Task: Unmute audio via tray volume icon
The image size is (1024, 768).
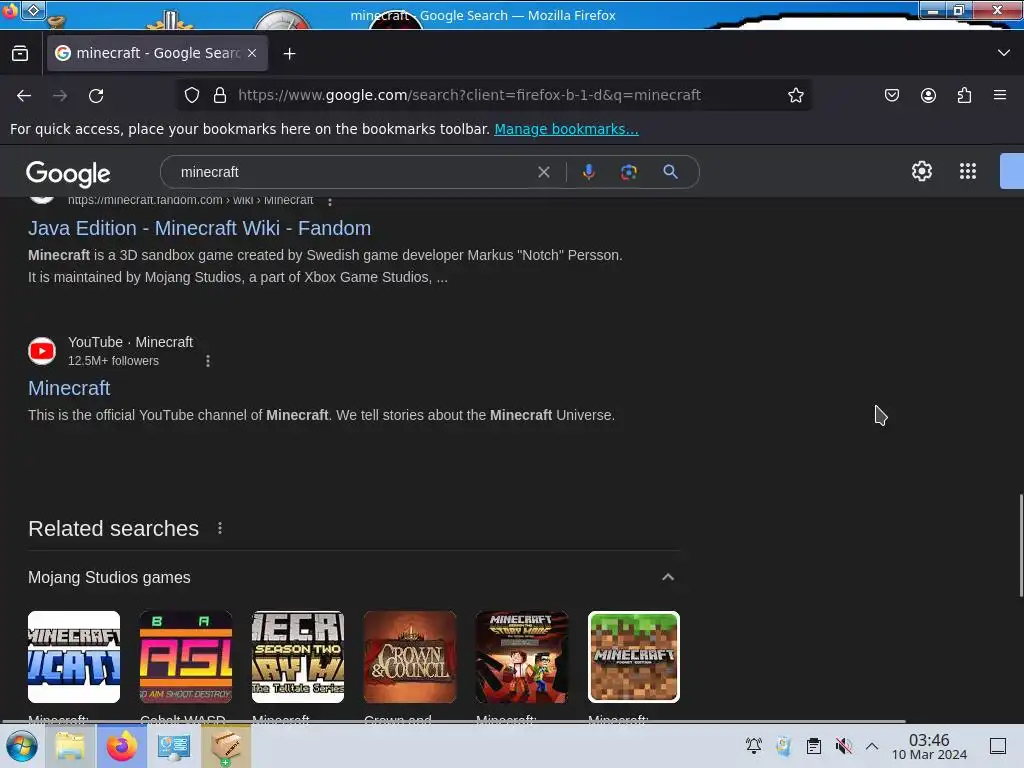Action: pos(843,746)
